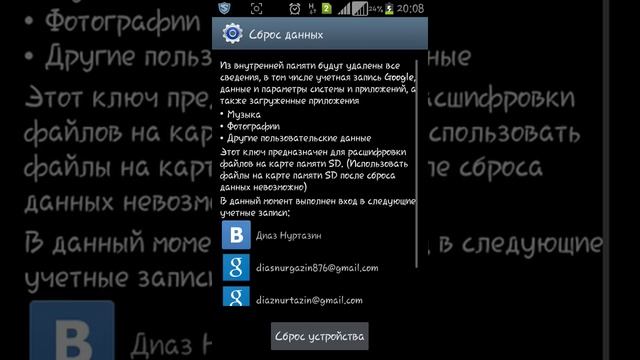Tap Другие пользовательские данные line in dialog
The height and width of the screenshot is (360, 640).
click(296, 138)
